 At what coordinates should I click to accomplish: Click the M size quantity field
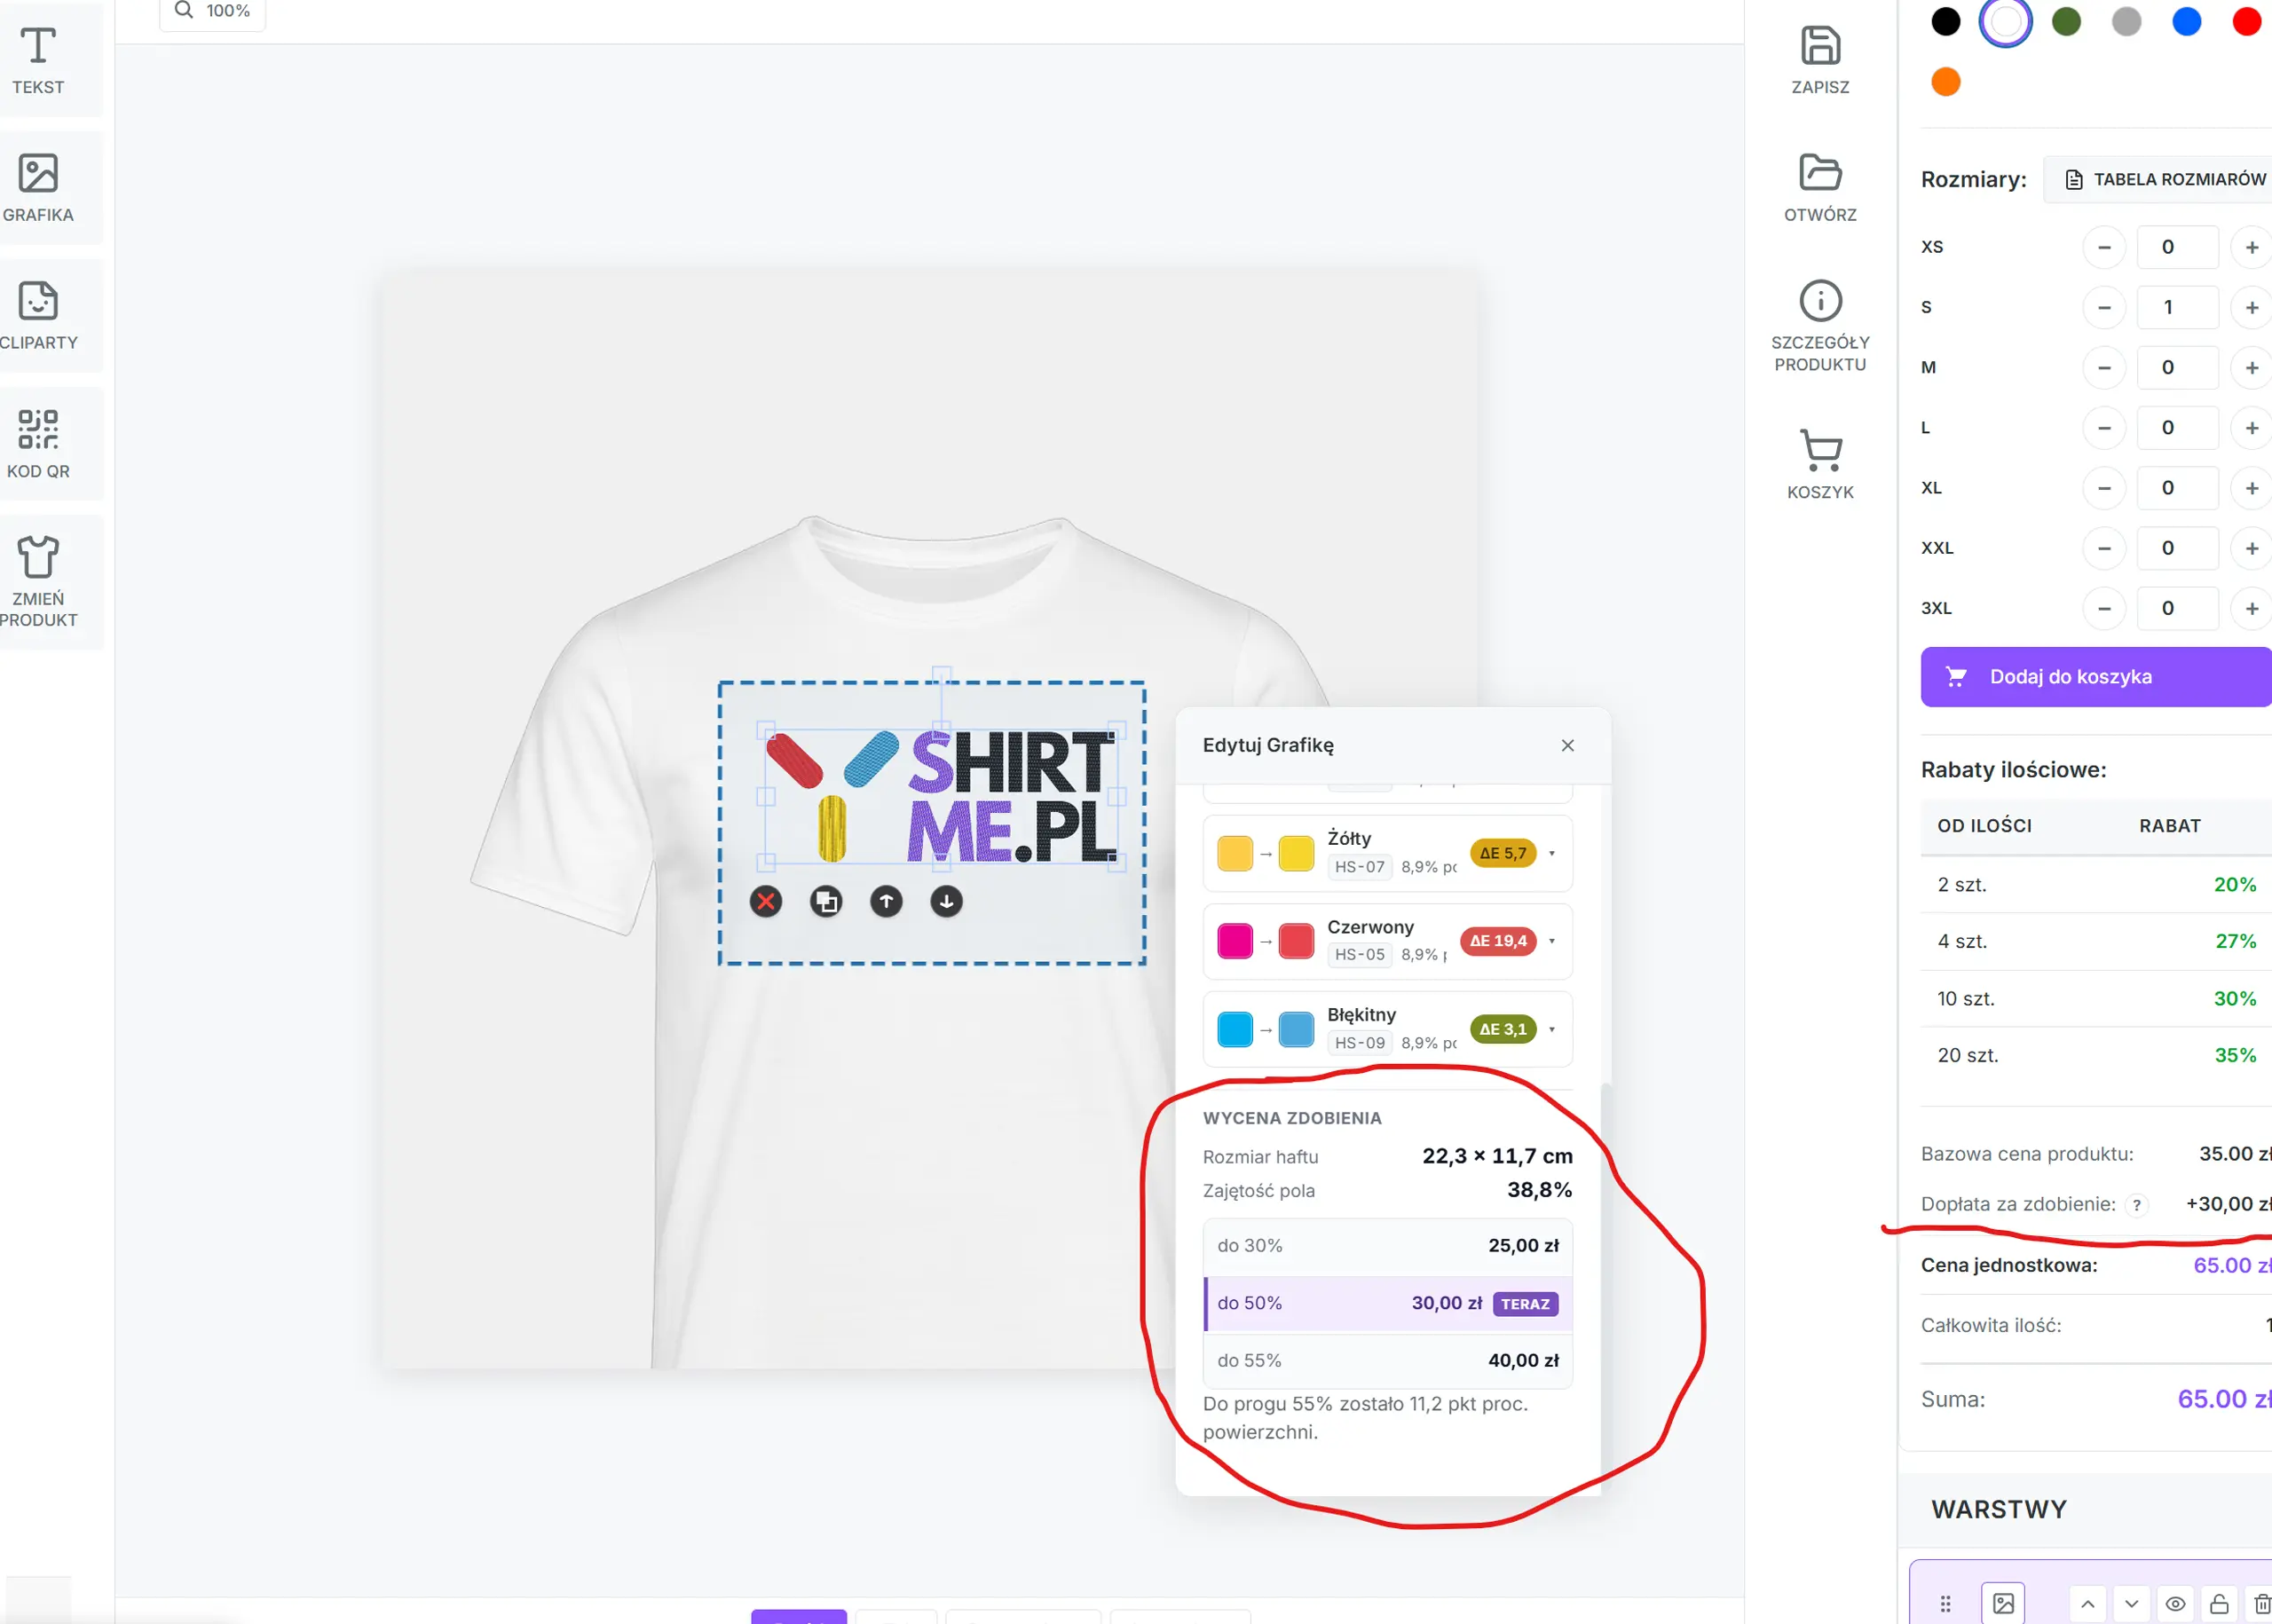pos(2177,368)
